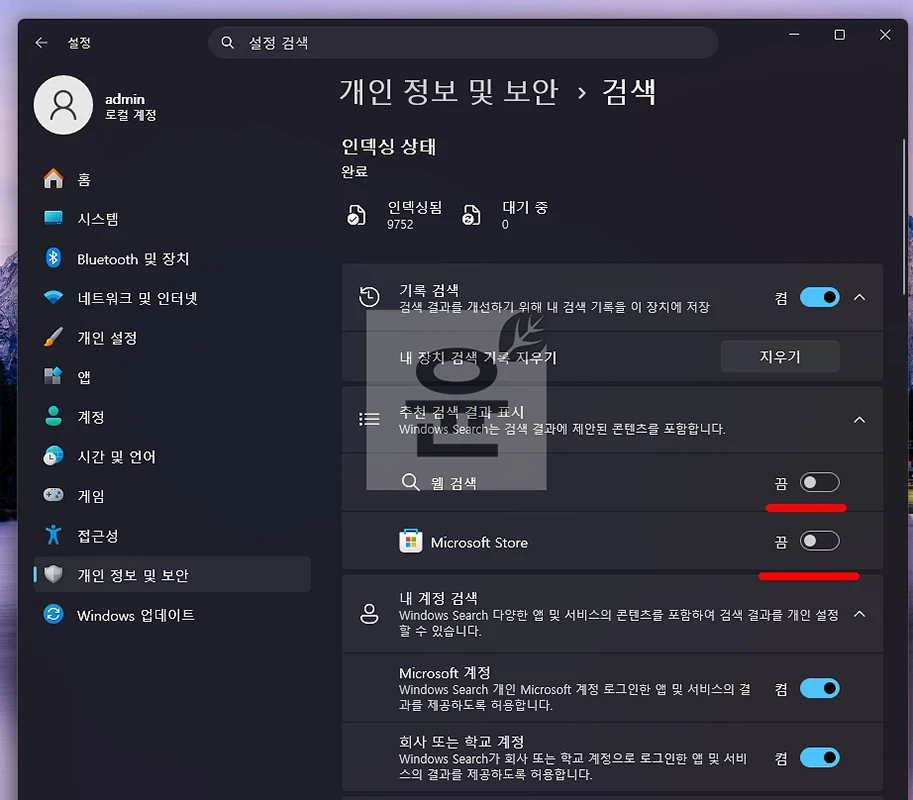Viewport: 913px width, 800px height.
Task: Open 계정 settings page
Action: point(172,416)
